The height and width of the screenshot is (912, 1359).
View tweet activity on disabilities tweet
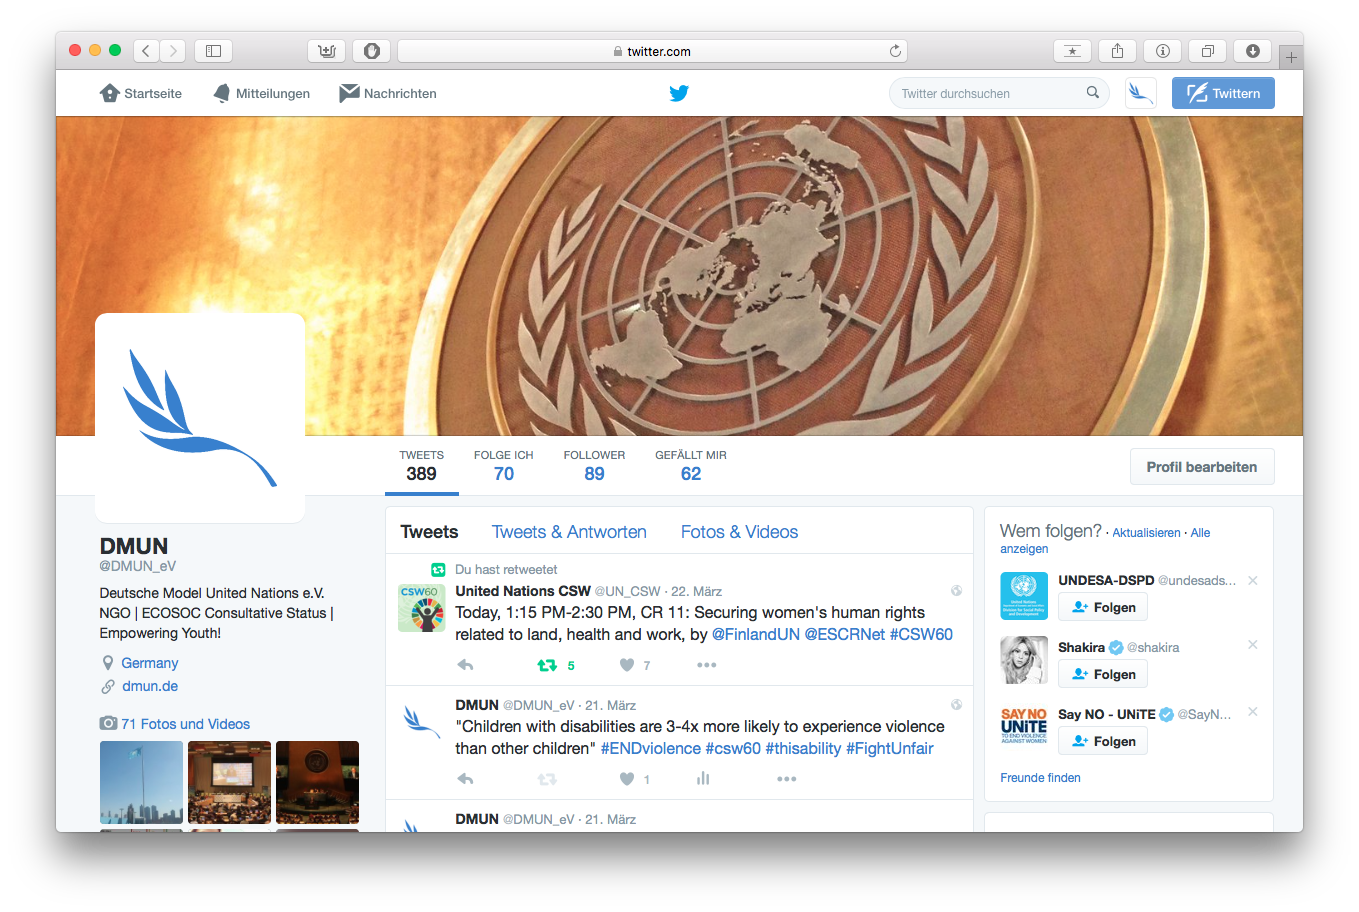[x=703, y=779]
